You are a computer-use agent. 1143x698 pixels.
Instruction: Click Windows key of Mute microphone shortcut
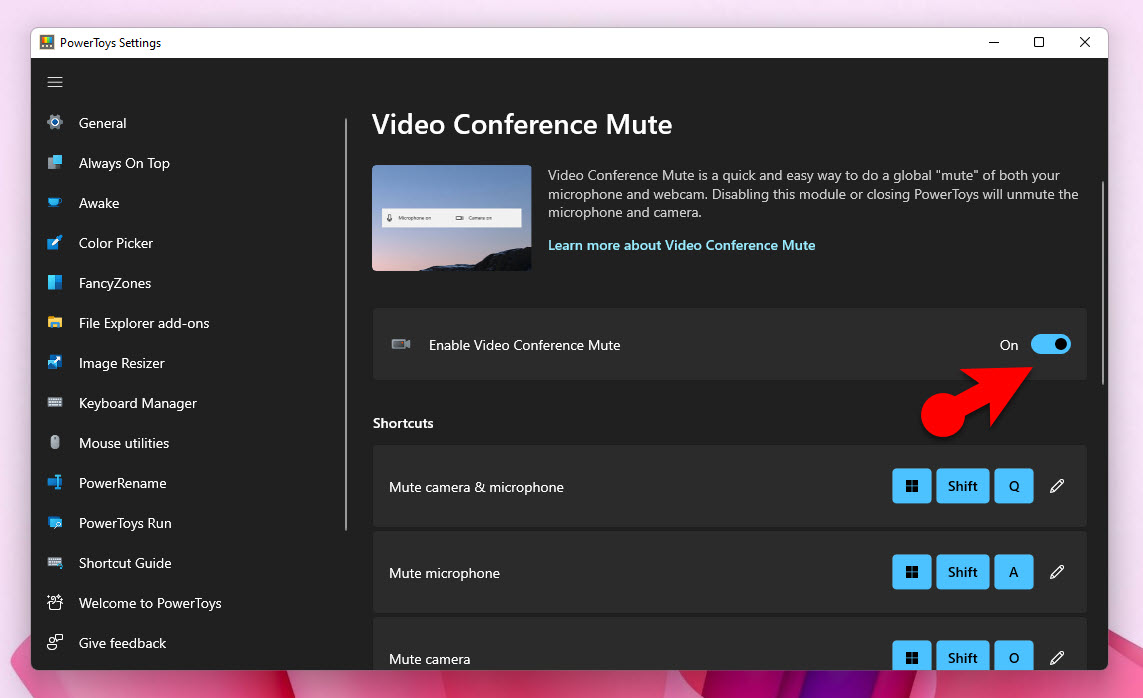pyautogui.click(x=911, y=572)
